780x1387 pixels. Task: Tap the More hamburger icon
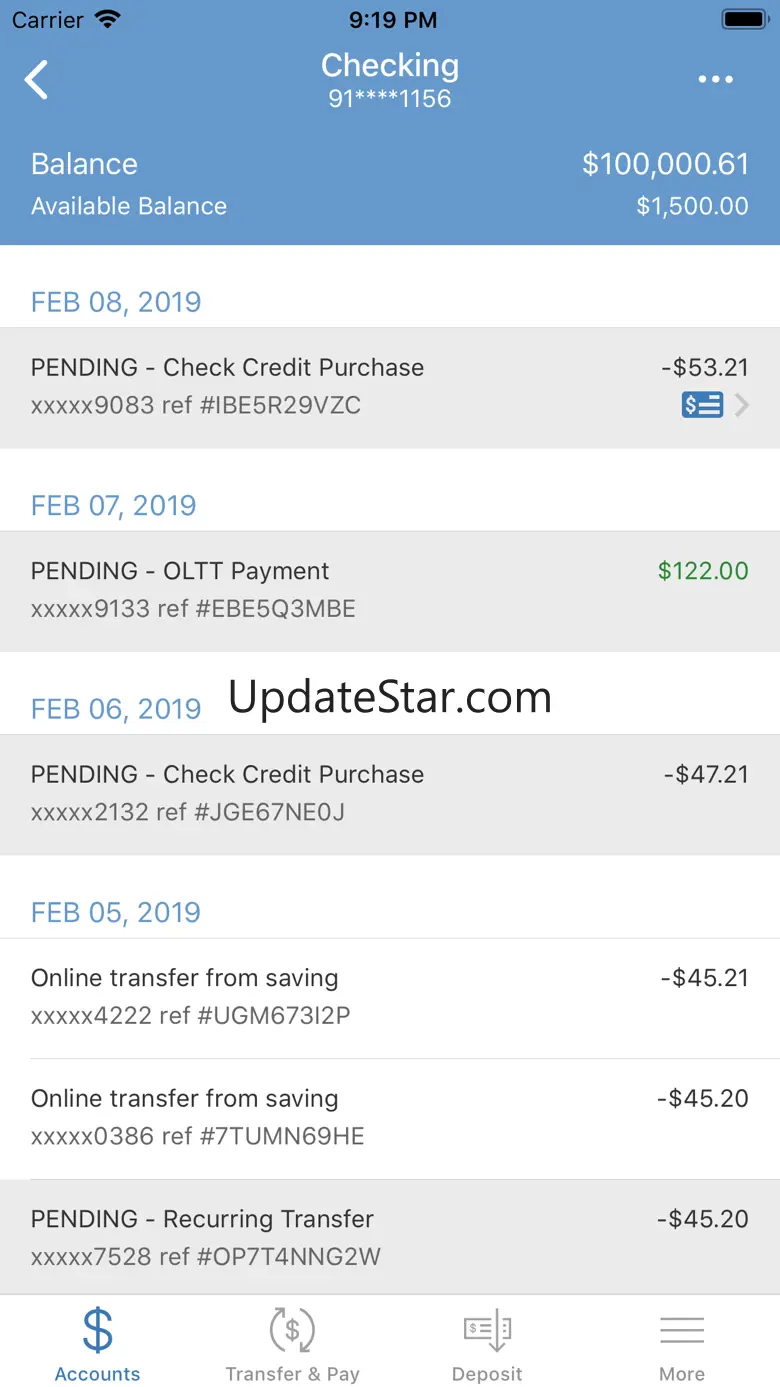coord(682,1330)
